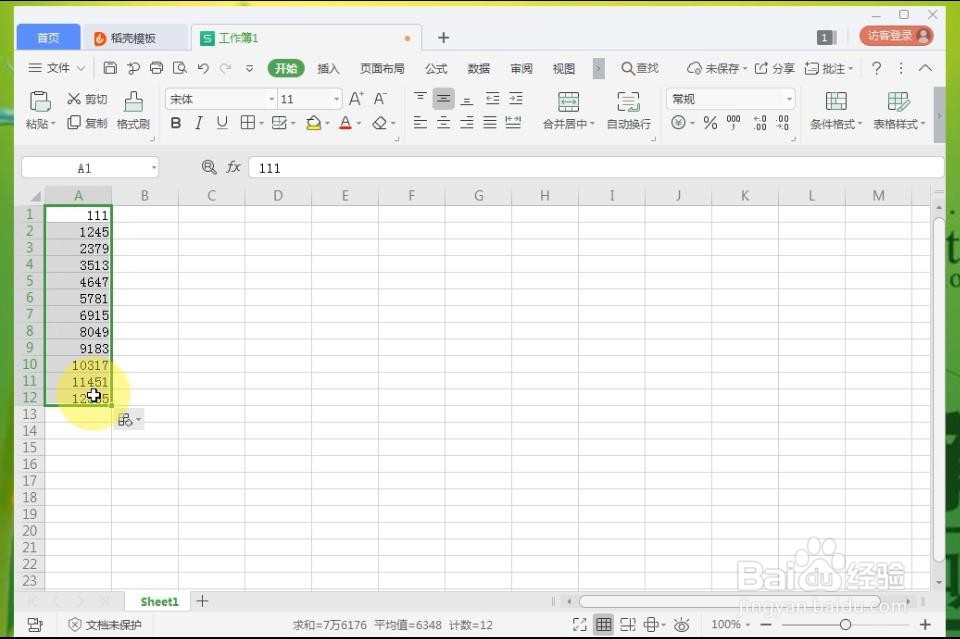Open the font size dropdown
The image size is (960, 639).
(336, 99)
